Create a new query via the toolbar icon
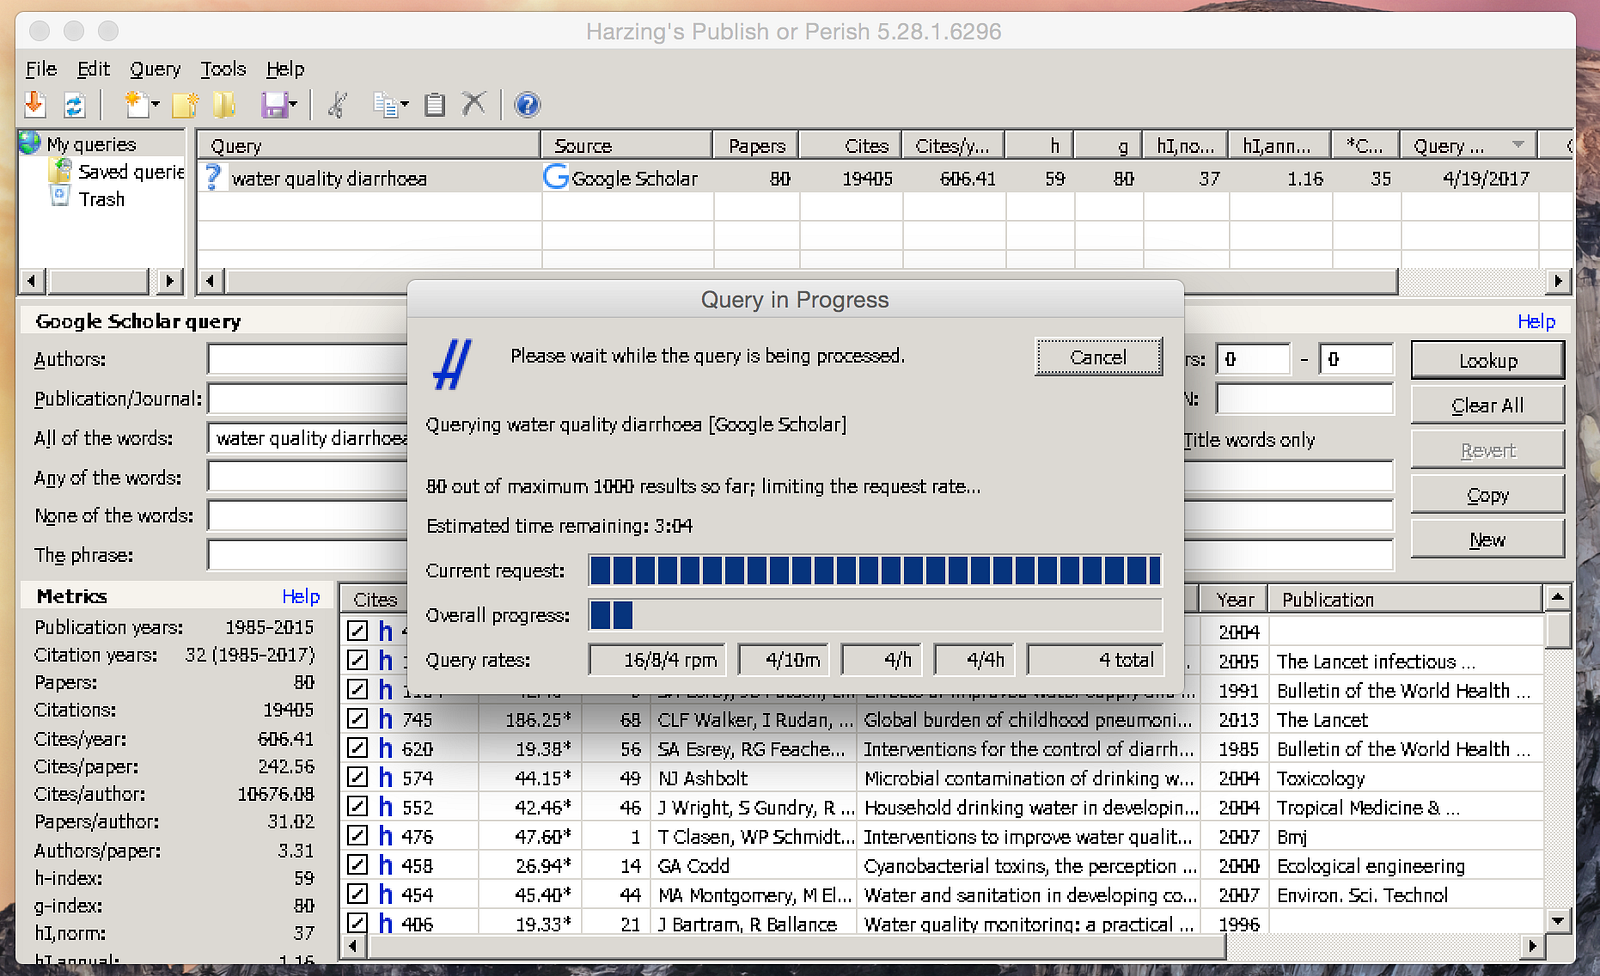The width and height of the screenshot is (1600, 976). [135, 104]
